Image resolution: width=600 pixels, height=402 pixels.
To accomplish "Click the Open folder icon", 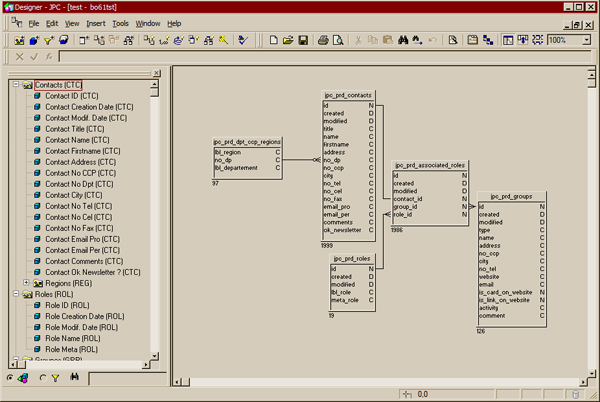I will [287, 40].
